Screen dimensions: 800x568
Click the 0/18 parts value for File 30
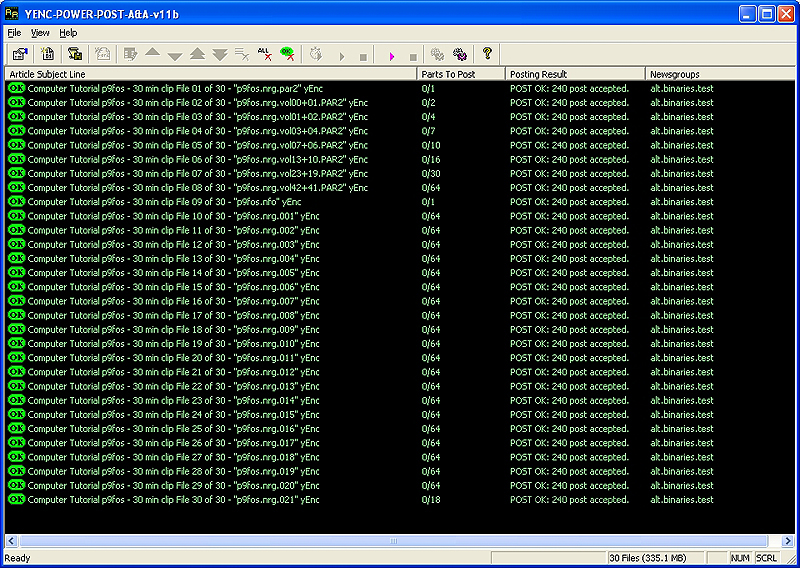click(431, 500)
